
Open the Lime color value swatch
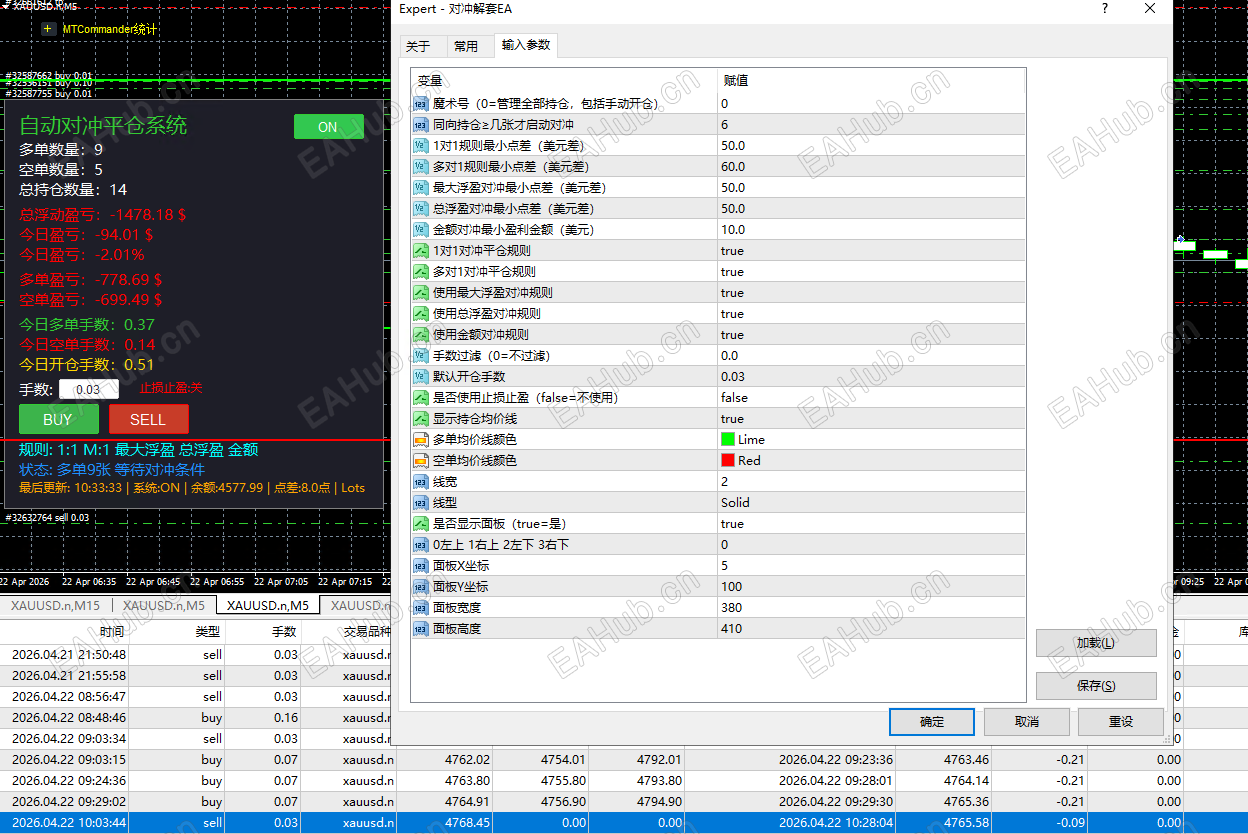tap(727, 439)
